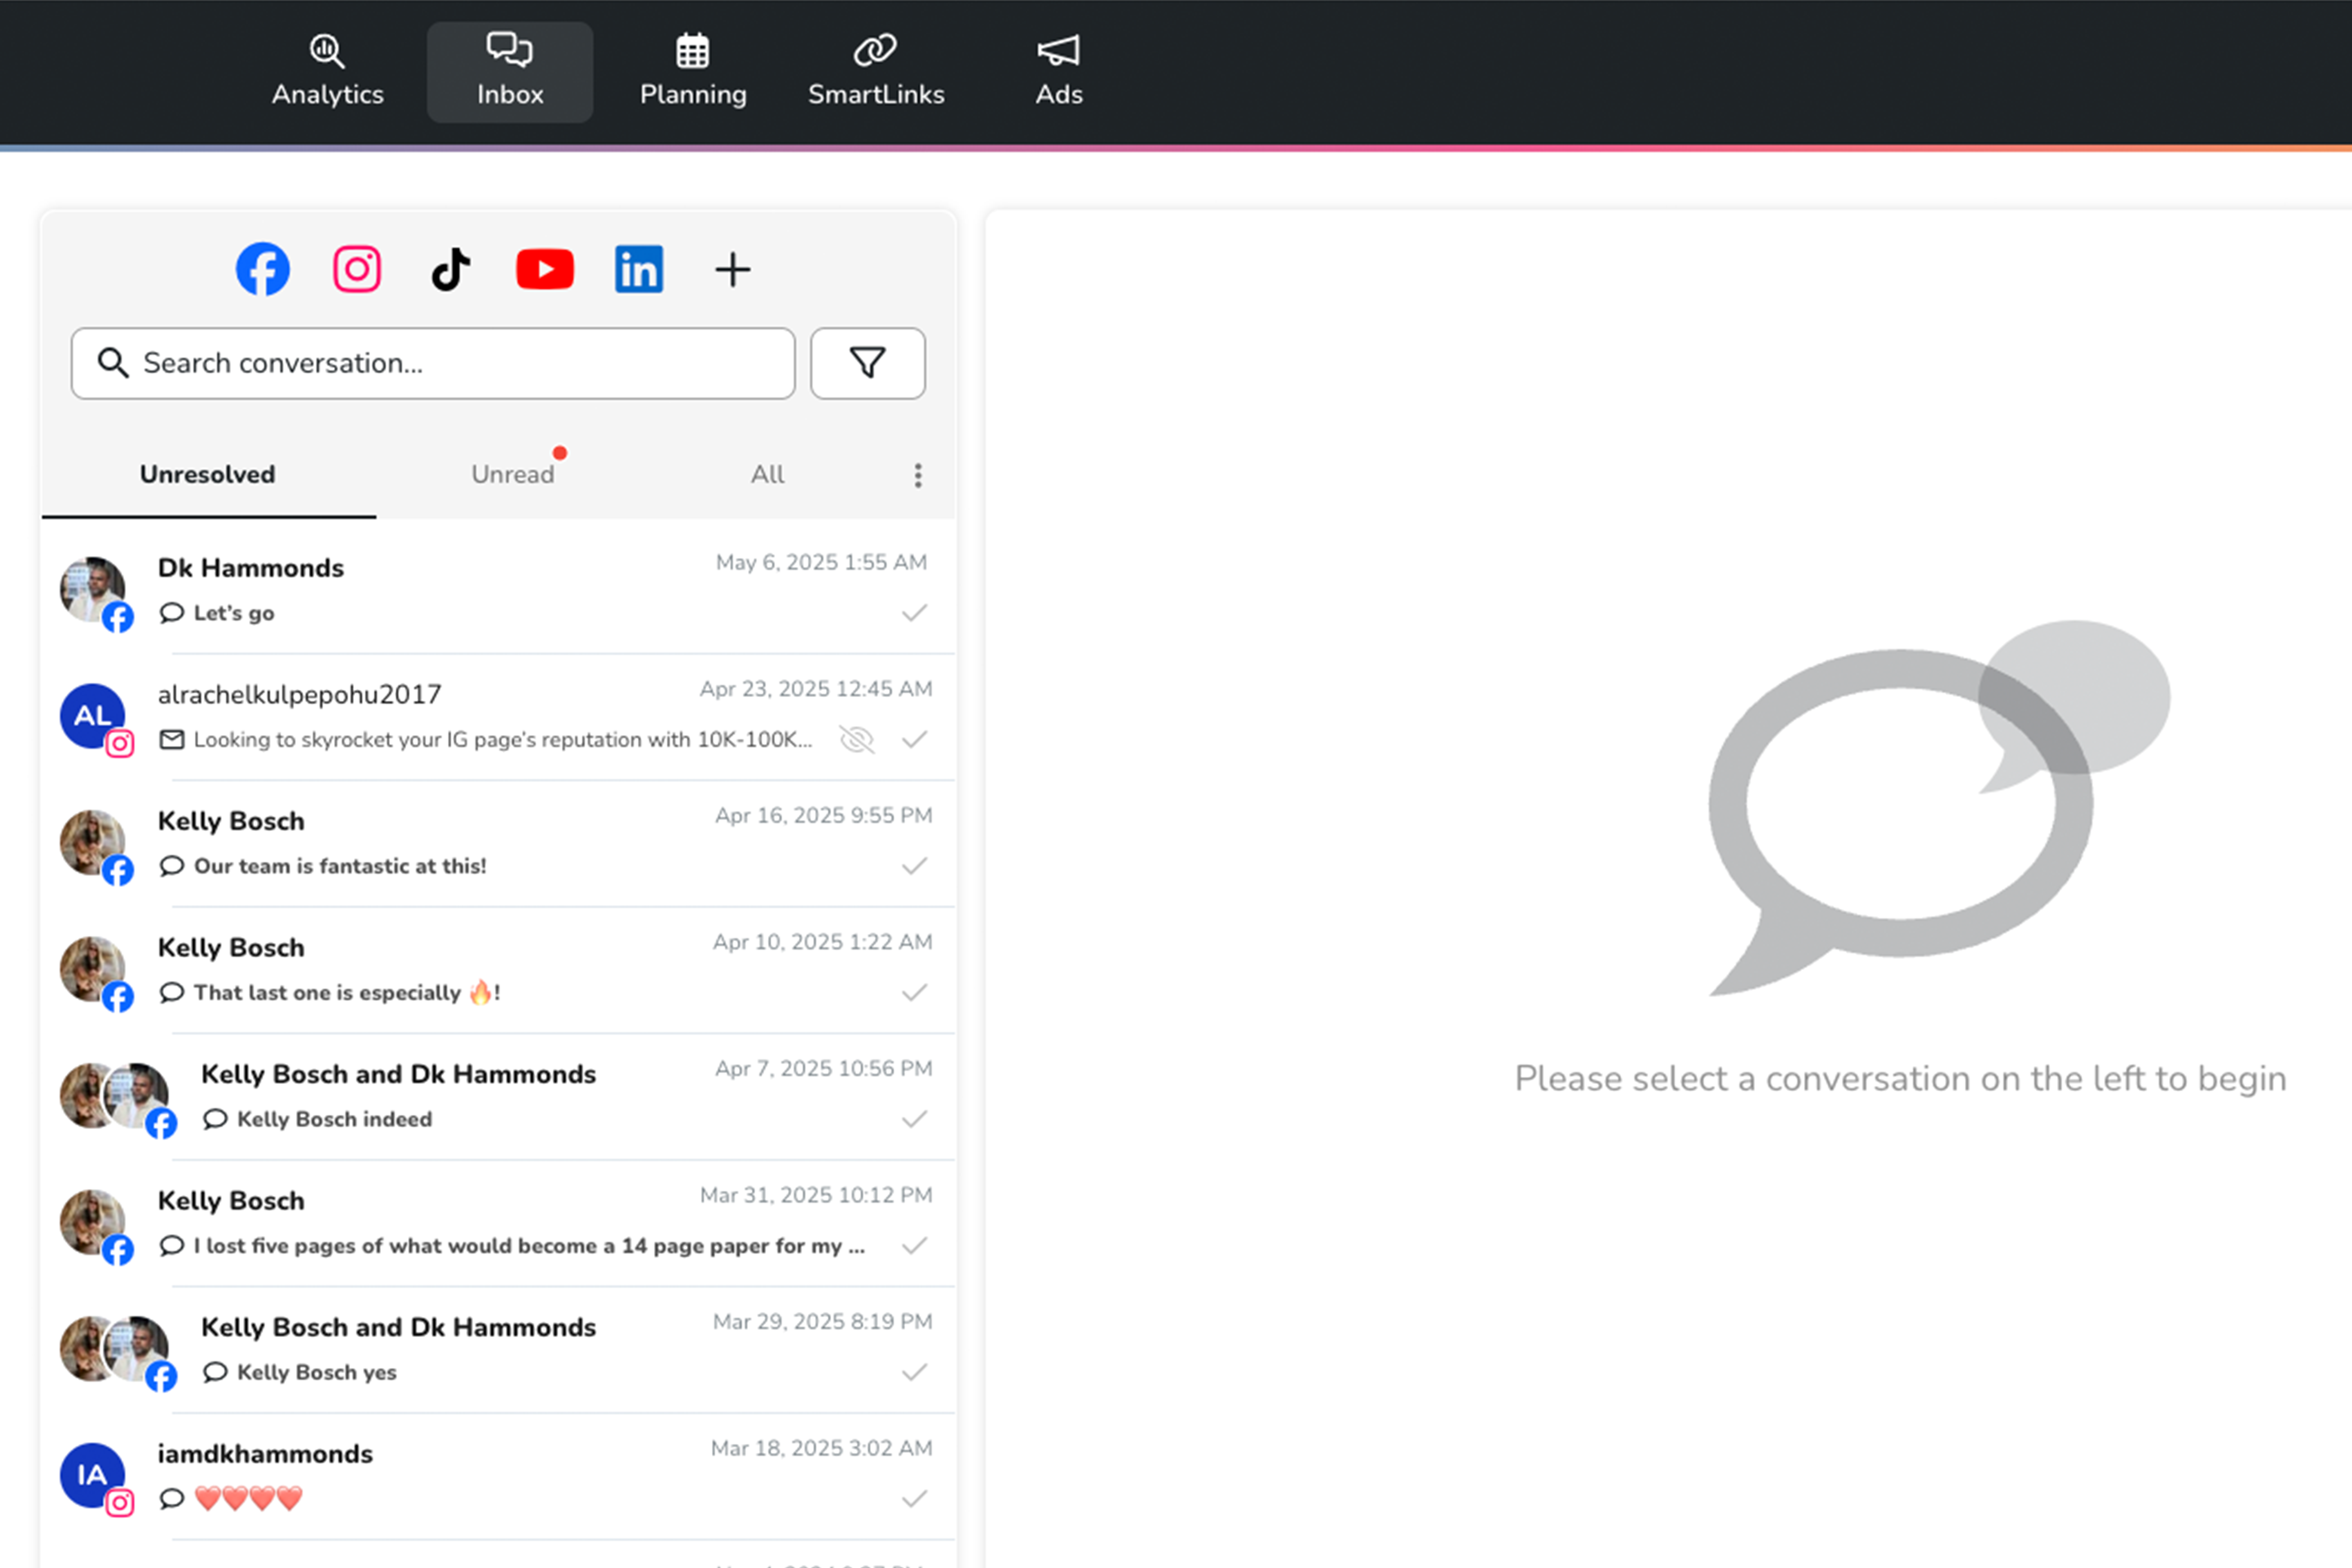
Task: Click comment bubble icon beside 'Kelly Bosch yes'
Action: click(215, 1372)
